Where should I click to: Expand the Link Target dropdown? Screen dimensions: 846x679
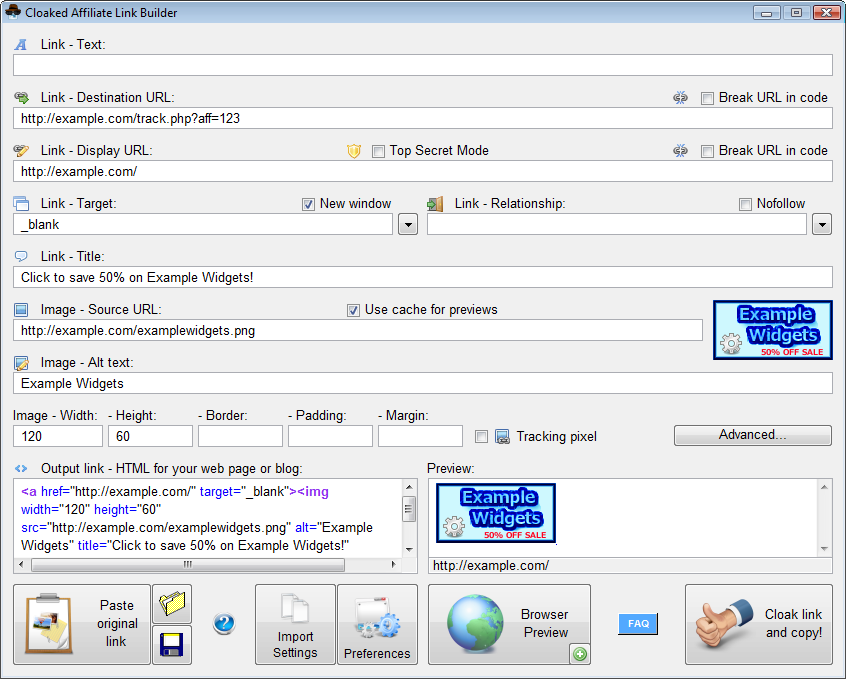click(x=407, y=225)
